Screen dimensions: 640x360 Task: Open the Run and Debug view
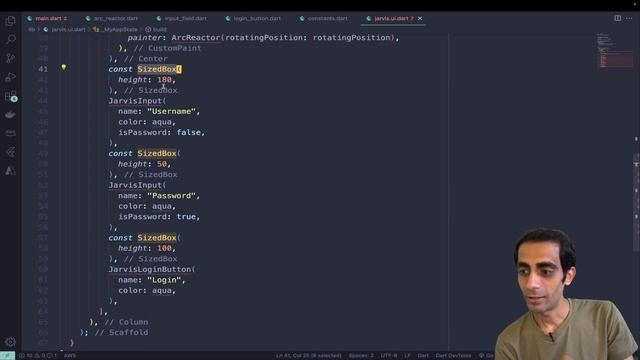coord(11,77)
